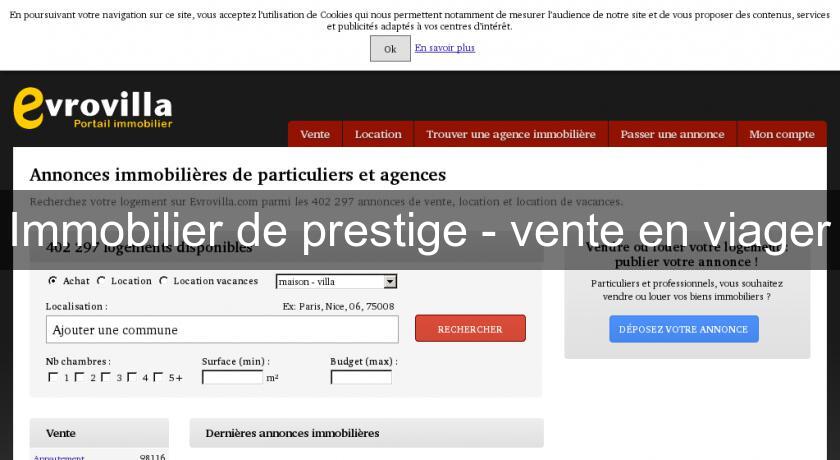Image resolution: width=840 pixels, height=460 pixels.
Task: Click the 'Ajouter une commune' location field
Action: [222, 330]
